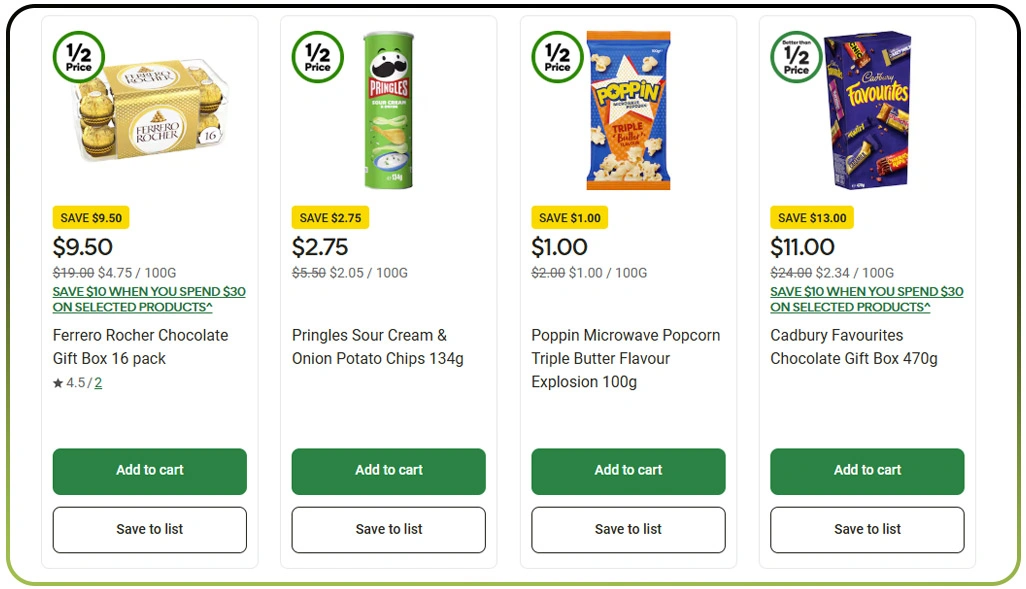Save the Poppin popcorn to list

coord(628,530)
